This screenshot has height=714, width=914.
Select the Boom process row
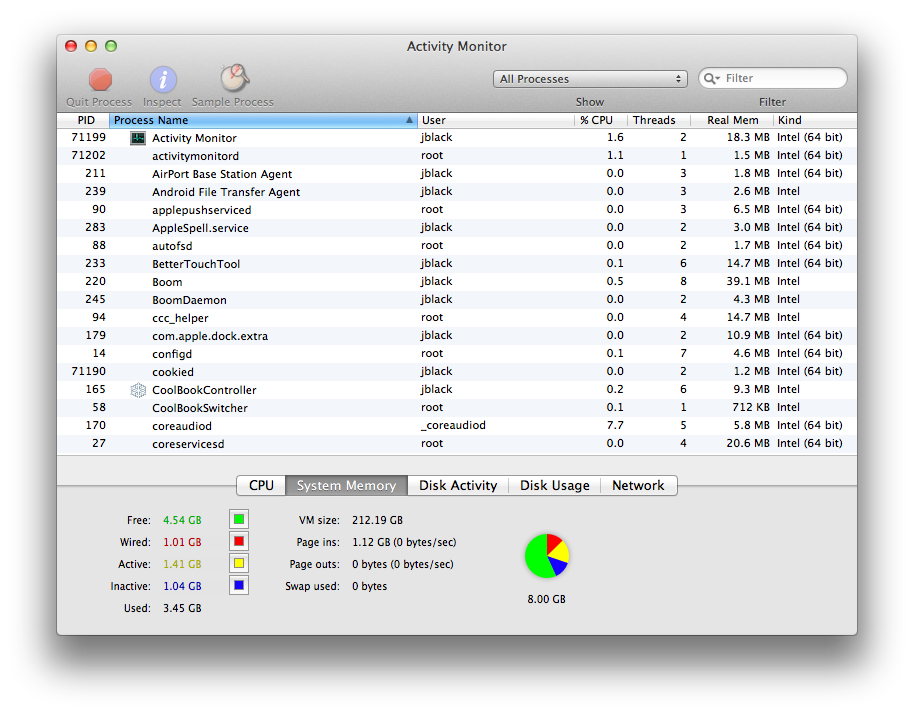[x=457, y=282]
